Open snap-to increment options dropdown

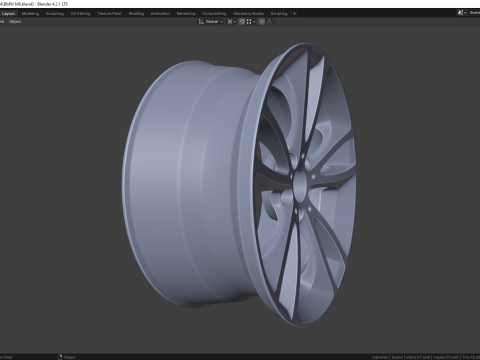coord(251,22)
